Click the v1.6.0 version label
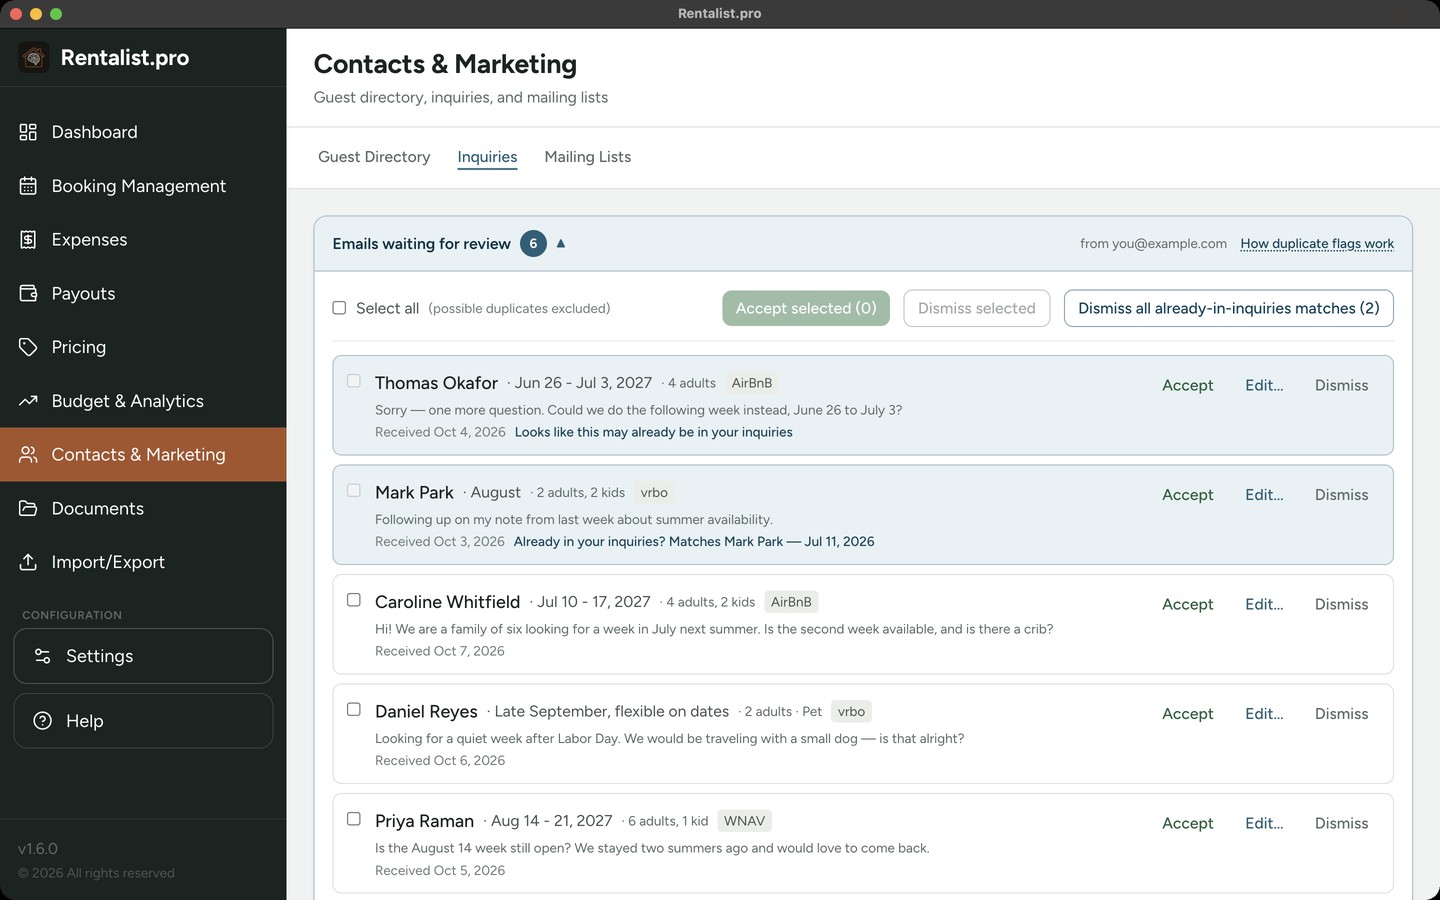The width and height of the screenshot is (1440, 900). (38, 849)
